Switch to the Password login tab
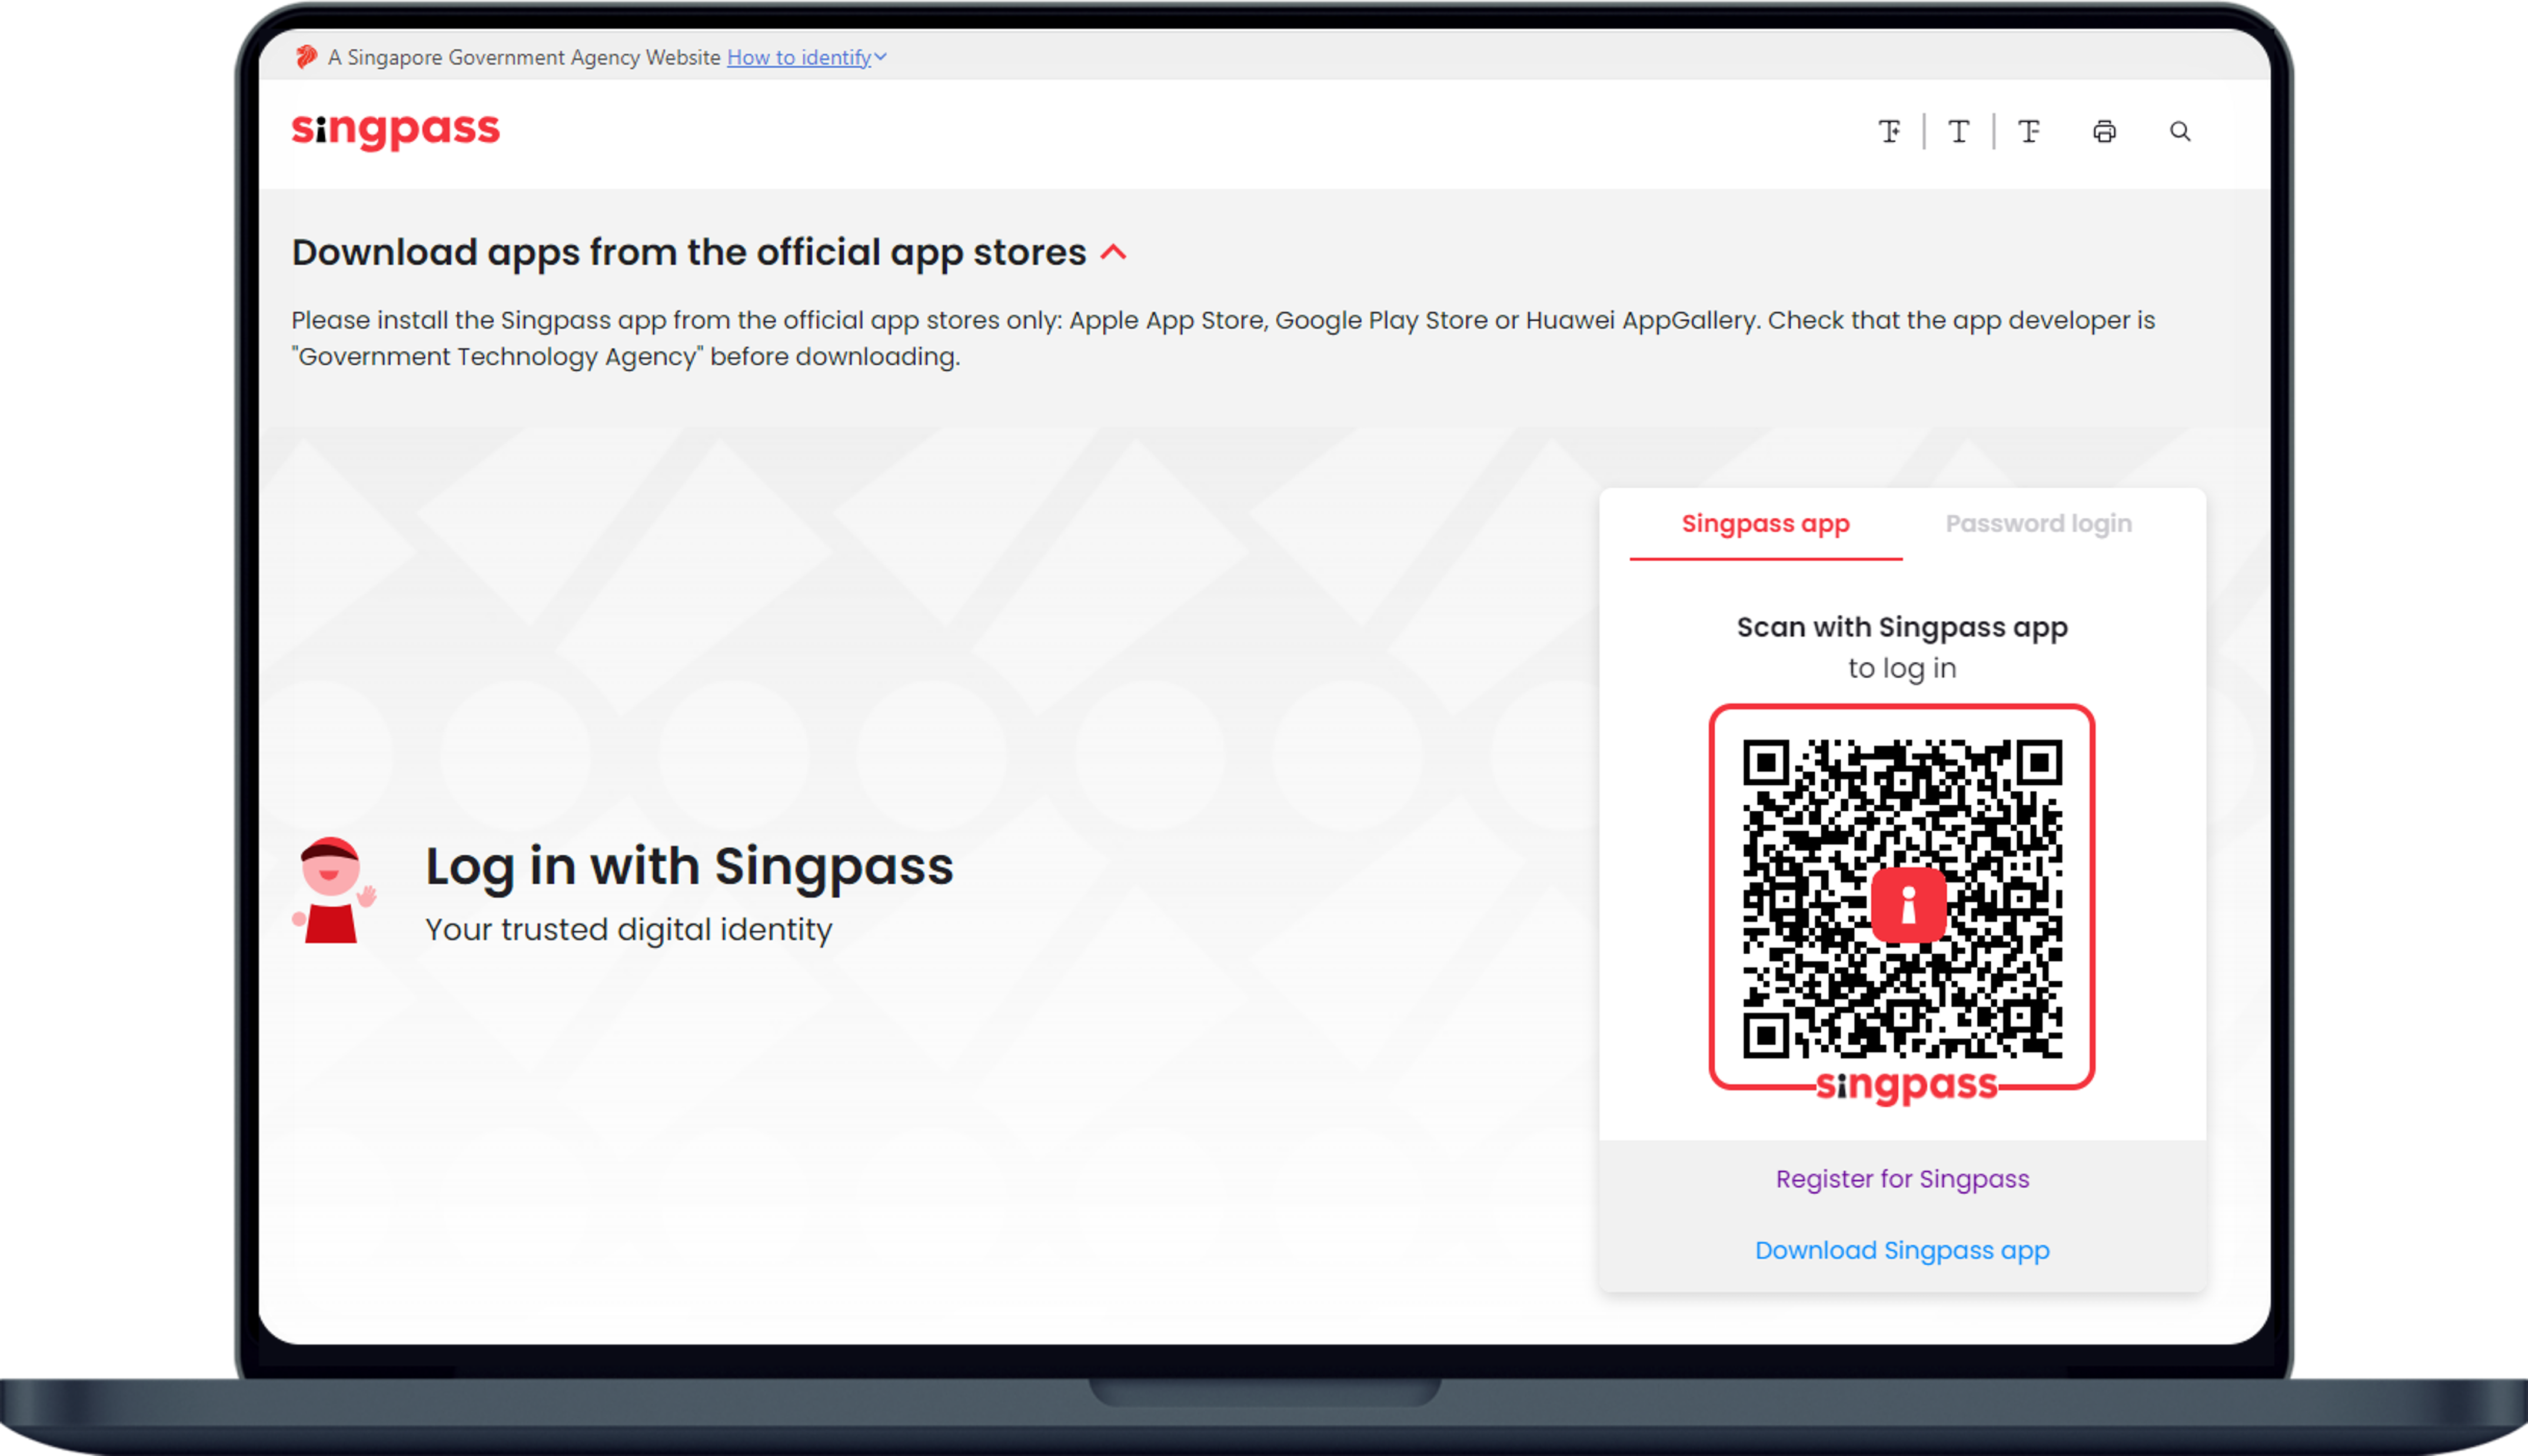Screen dimensions: 2528x1456 coord(2038,524)
